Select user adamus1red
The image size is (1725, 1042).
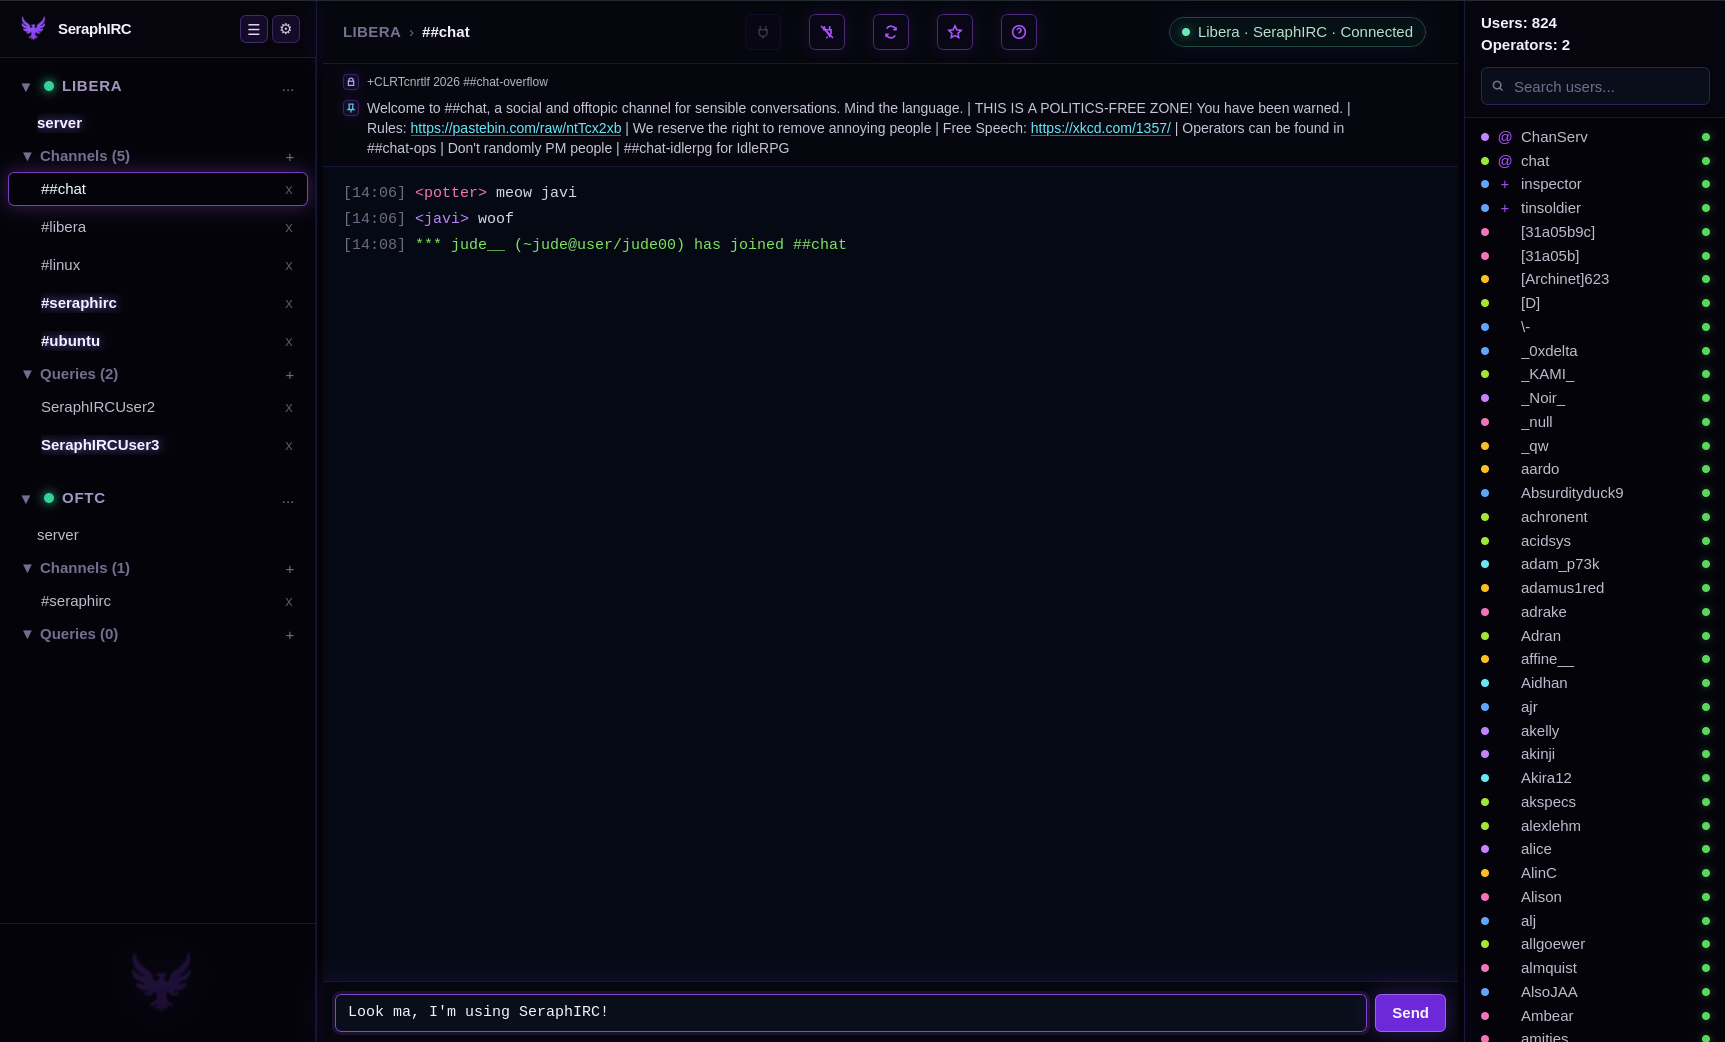[x=1595, y=588]
